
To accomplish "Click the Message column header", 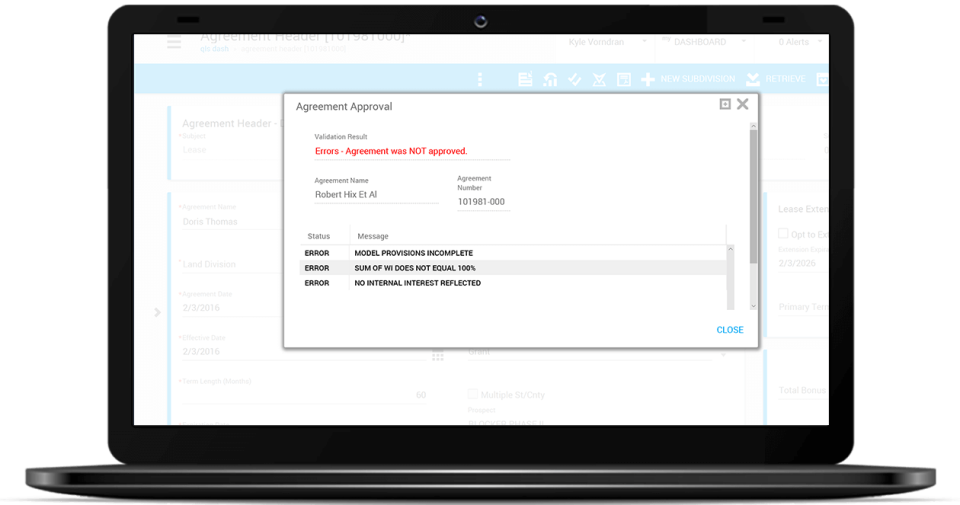I will [373, 236].
